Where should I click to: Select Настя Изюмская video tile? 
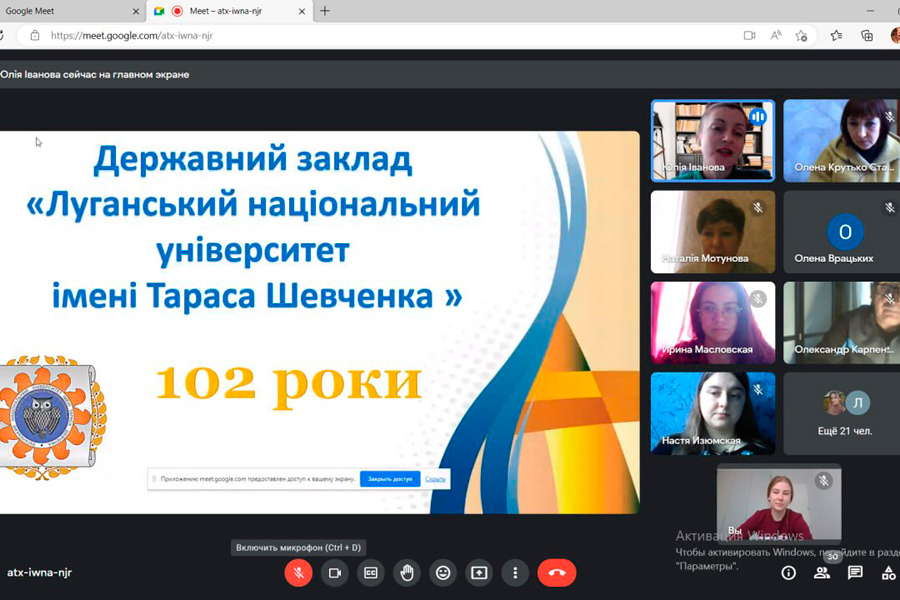pos(713,413)
